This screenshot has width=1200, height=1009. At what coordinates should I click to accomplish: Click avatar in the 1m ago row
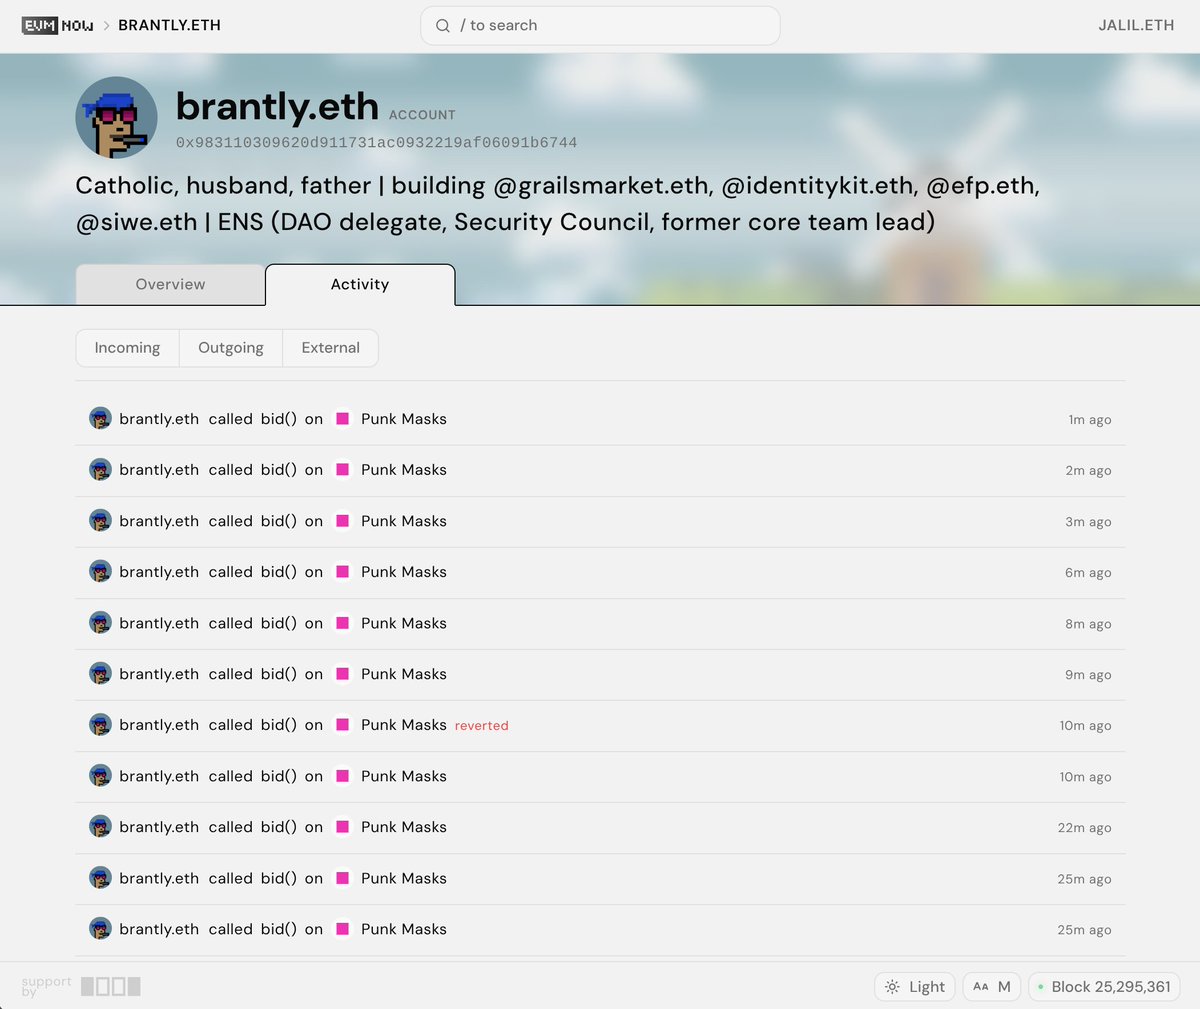100,419
